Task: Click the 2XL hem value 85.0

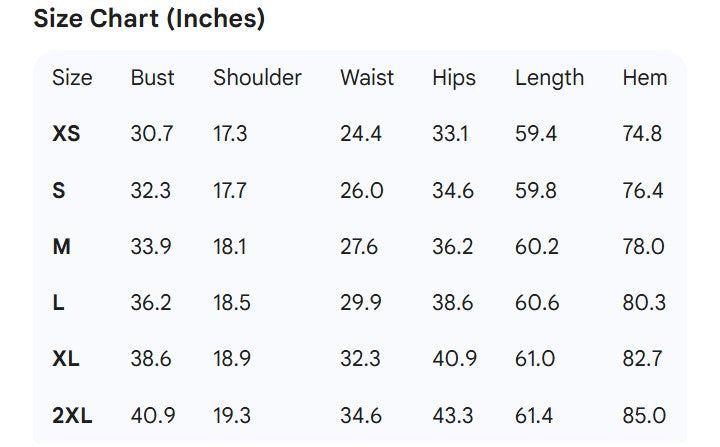Action: point(643,416)
